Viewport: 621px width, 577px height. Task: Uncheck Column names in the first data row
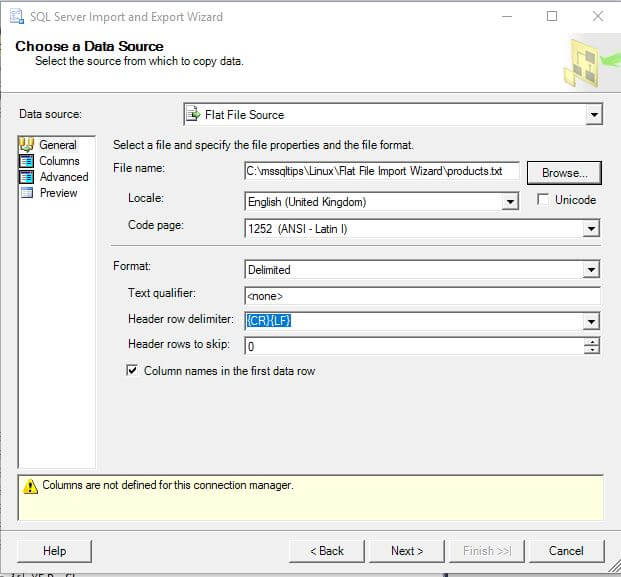pos(132,371)
